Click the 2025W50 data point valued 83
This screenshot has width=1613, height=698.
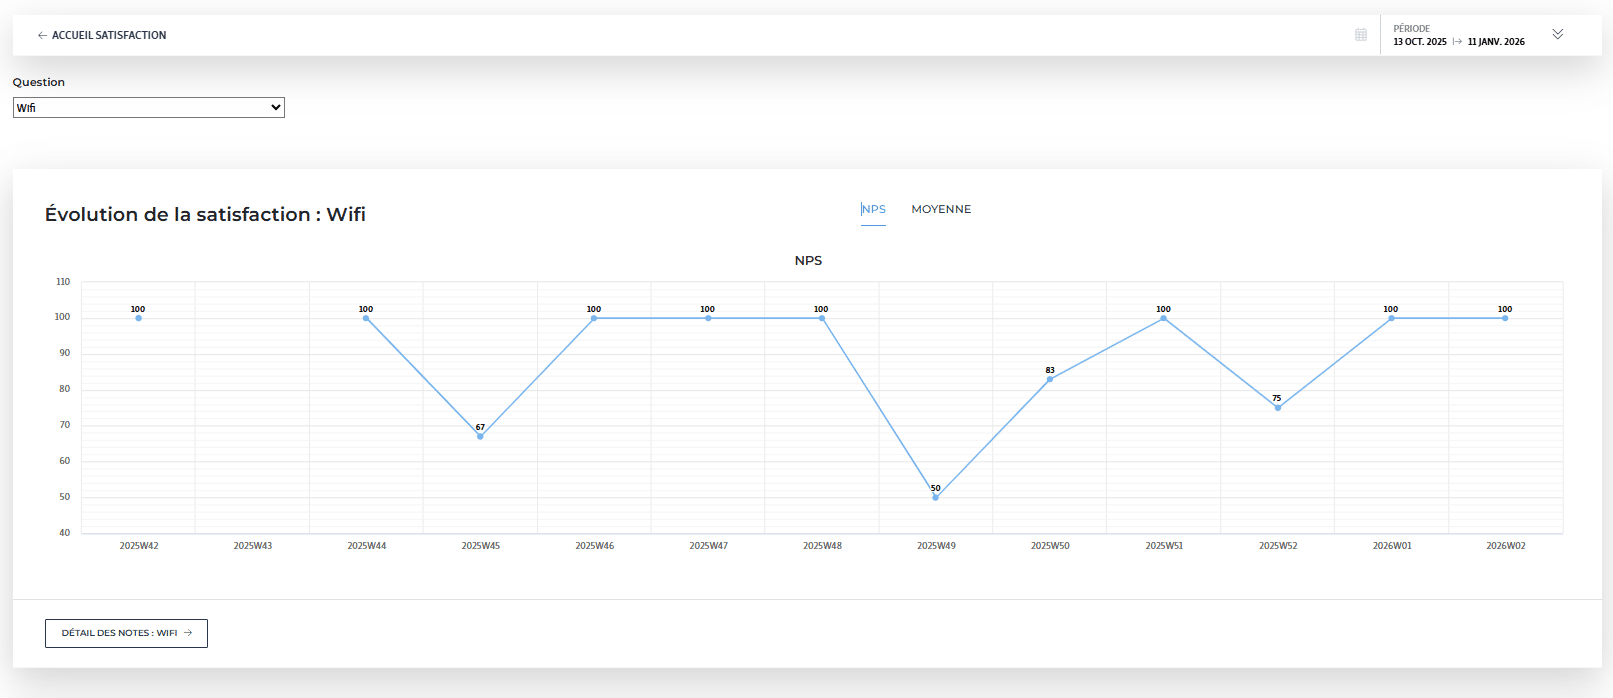[x=1050, y=379]
